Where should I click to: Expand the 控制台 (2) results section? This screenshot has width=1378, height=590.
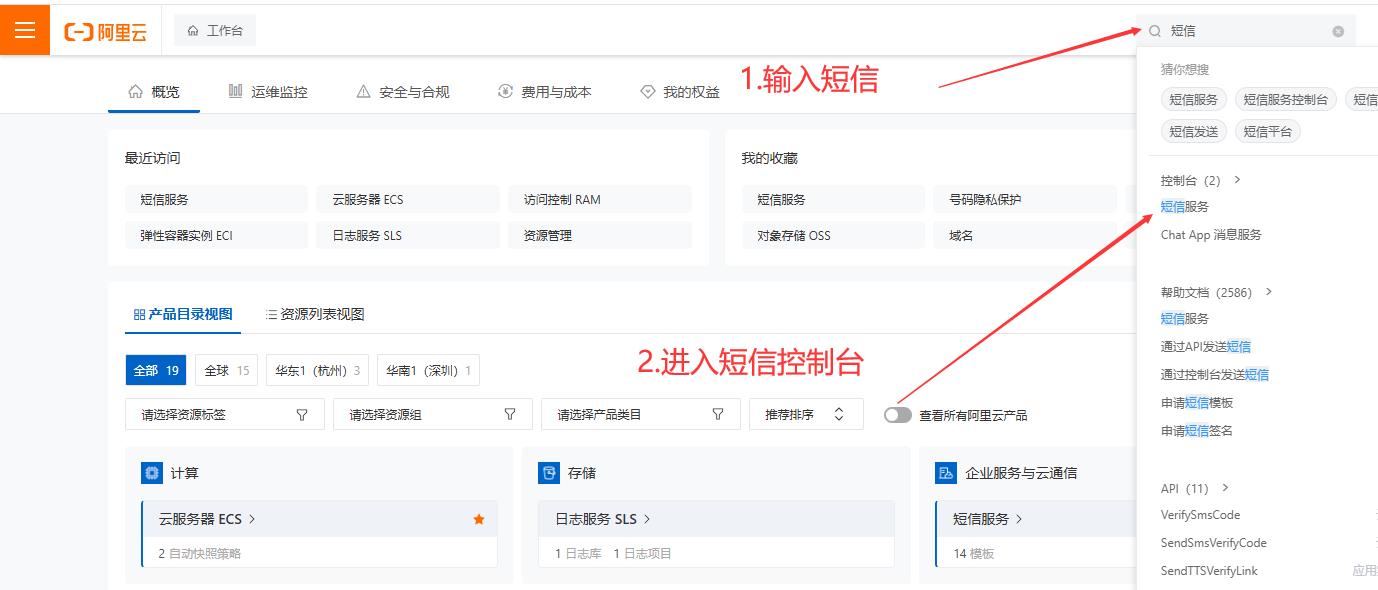pos(1201,181)
